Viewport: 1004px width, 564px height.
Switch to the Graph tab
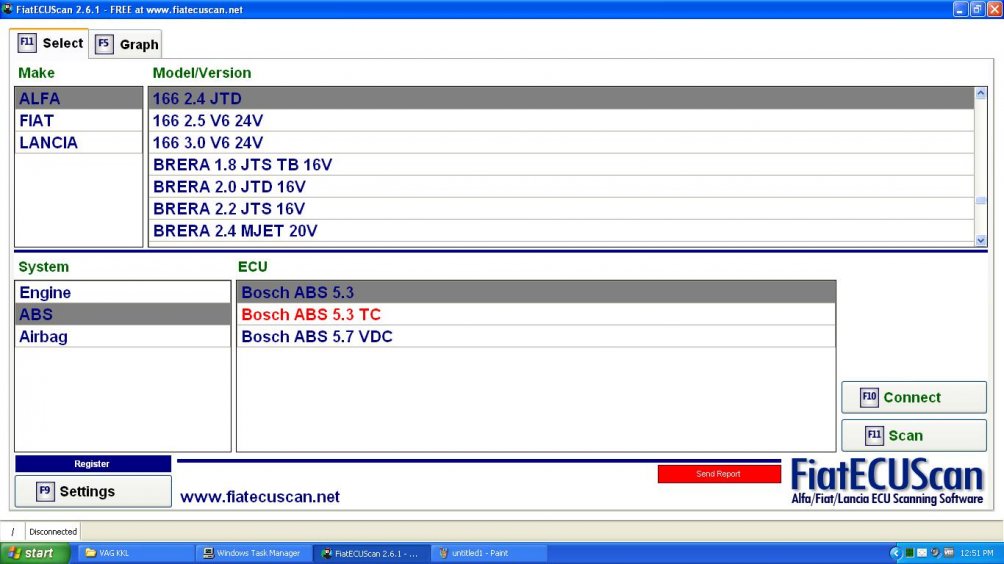click(127, 44)
